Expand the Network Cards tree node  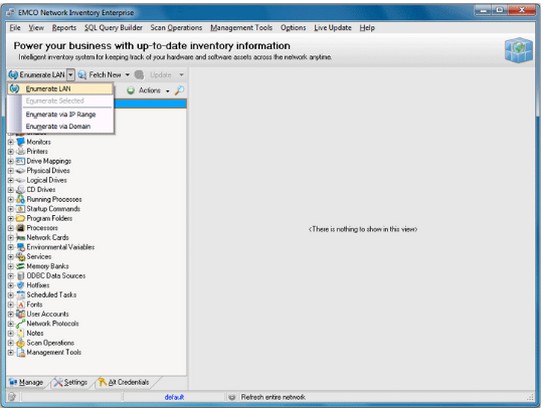11,238
